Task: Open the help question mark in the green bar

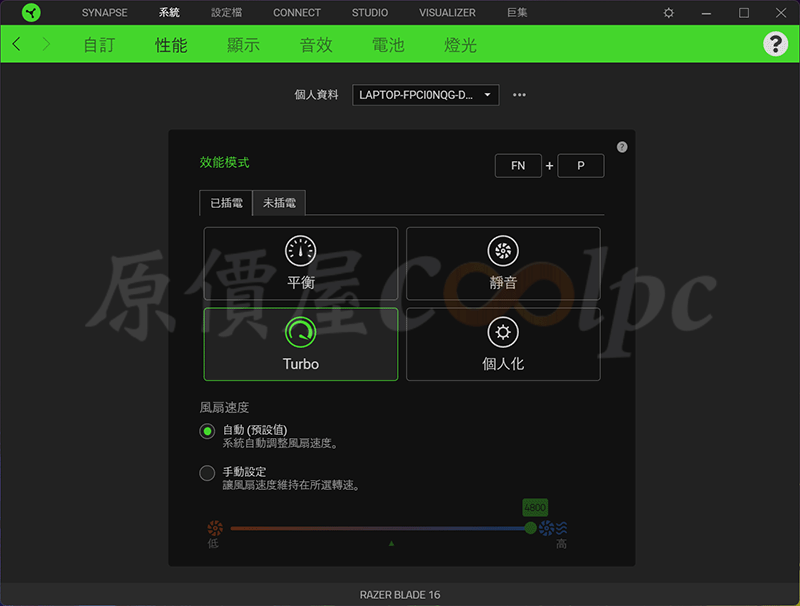Action: click(x=775, y=44)
